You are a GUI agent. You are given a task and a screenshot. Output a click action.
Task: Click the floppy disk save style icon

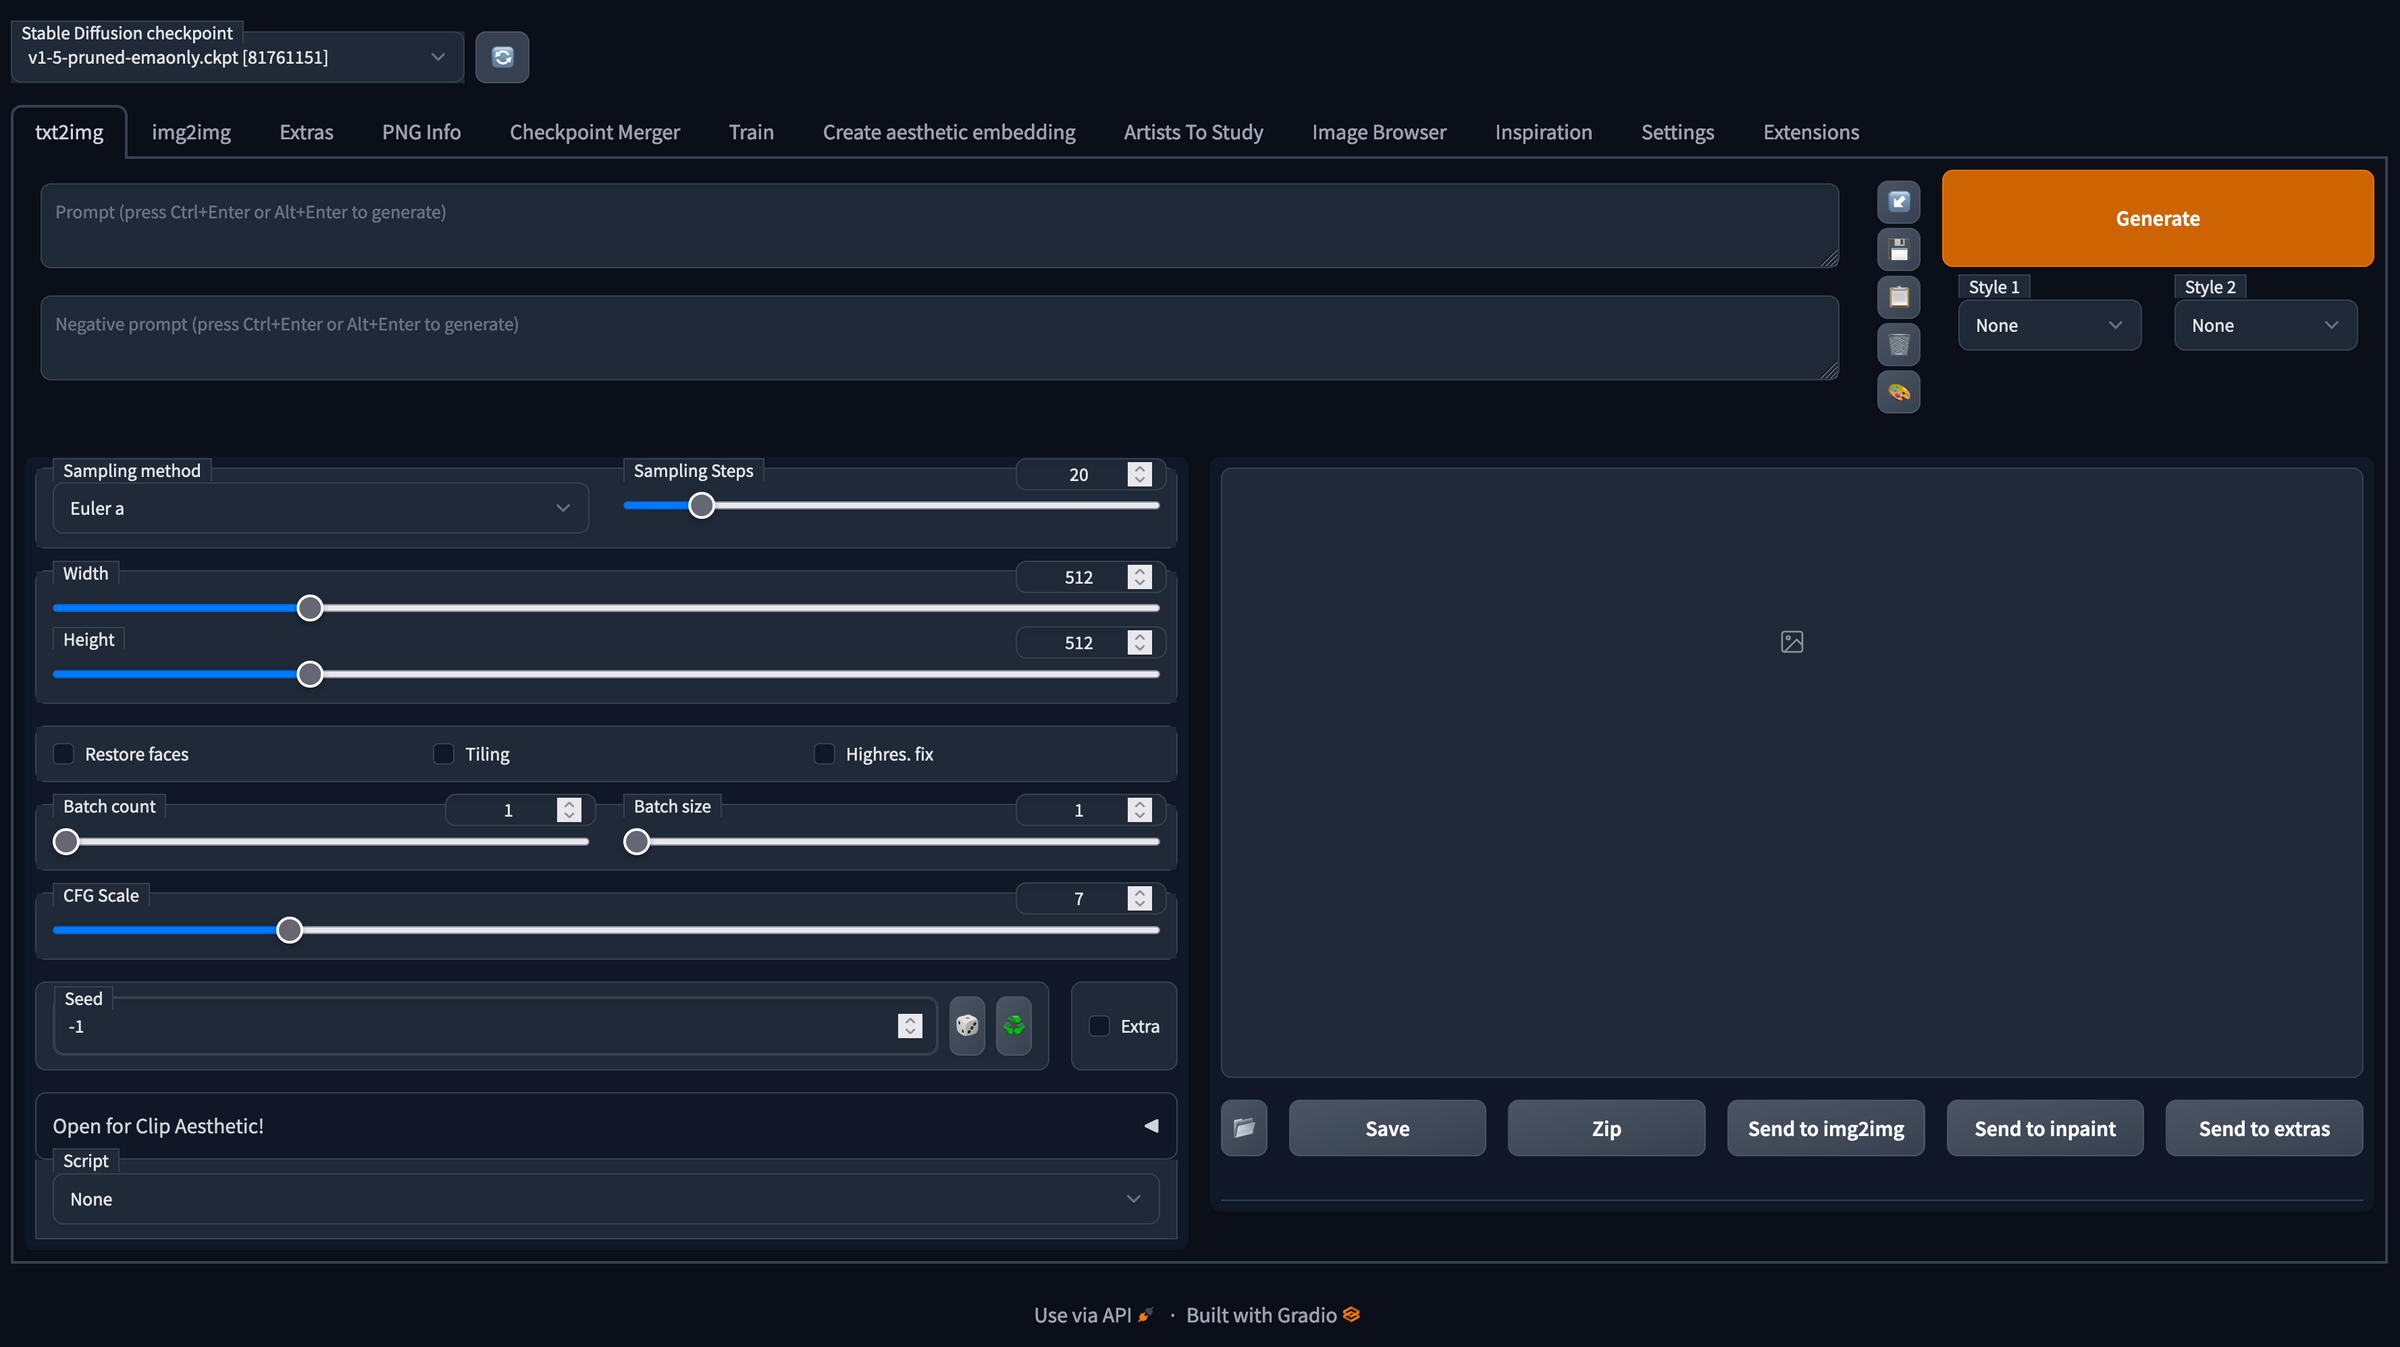coord(1898,249)
